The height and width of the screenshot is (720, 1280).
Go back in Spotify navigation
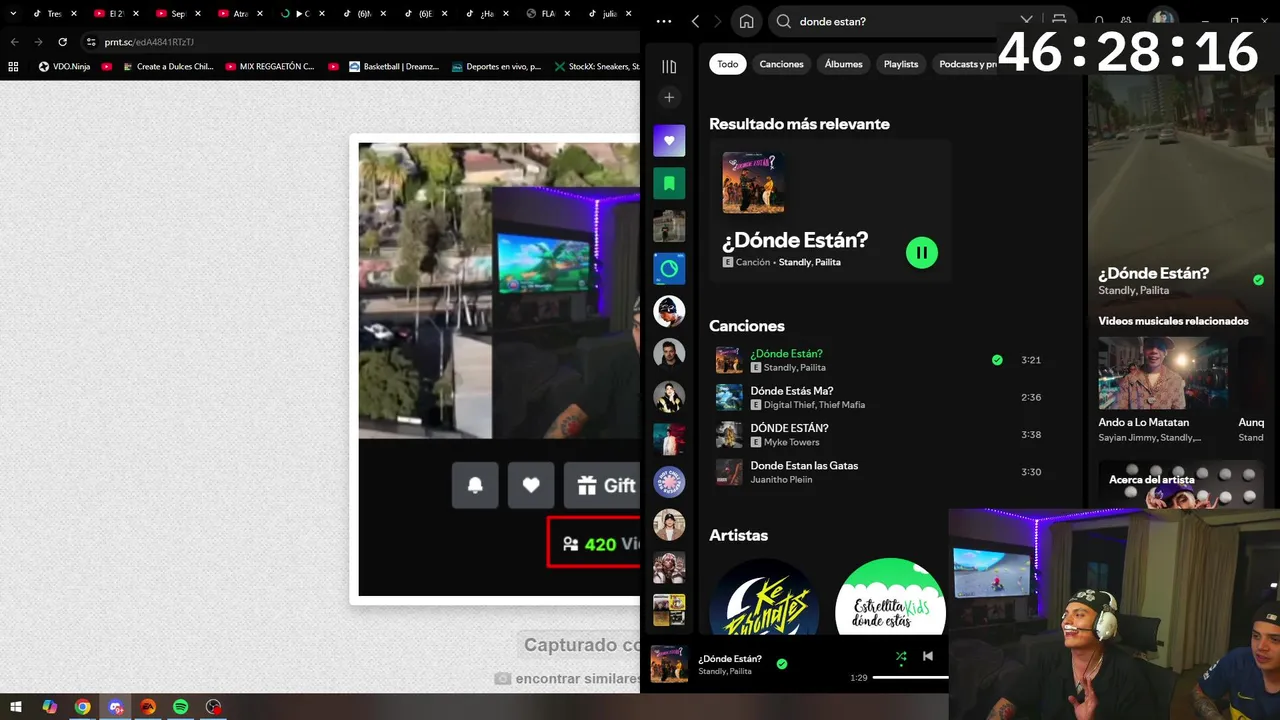pyautogui.click(x=695, y=21)
